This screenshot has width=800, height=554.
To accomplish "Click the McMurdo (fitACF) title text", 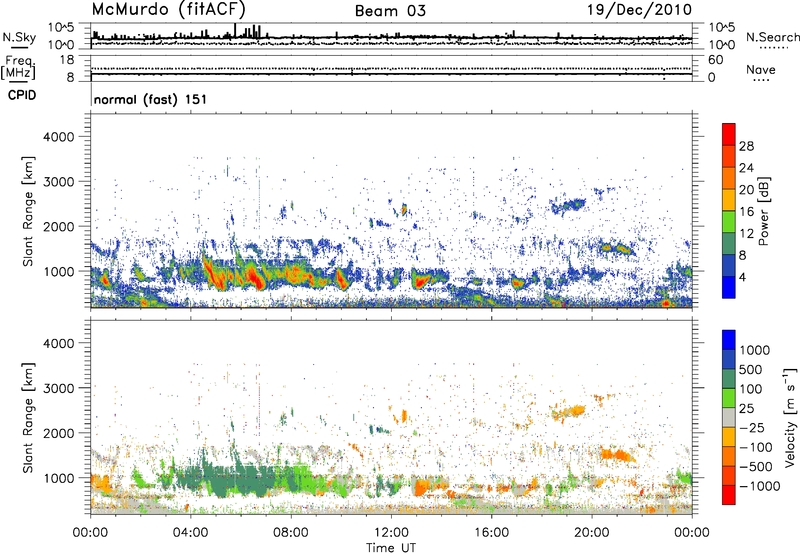I will click(168, 10).
